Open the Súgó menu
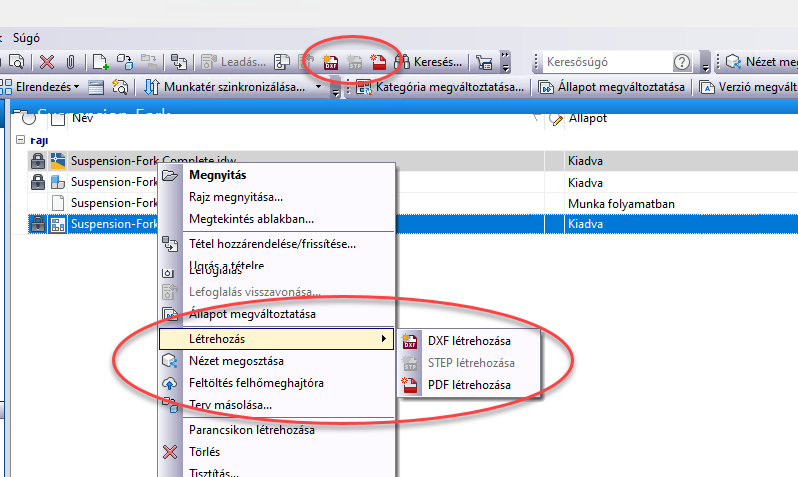Image resolution: width=798 pixels, height=477 pixels. [x=26, y=38]
